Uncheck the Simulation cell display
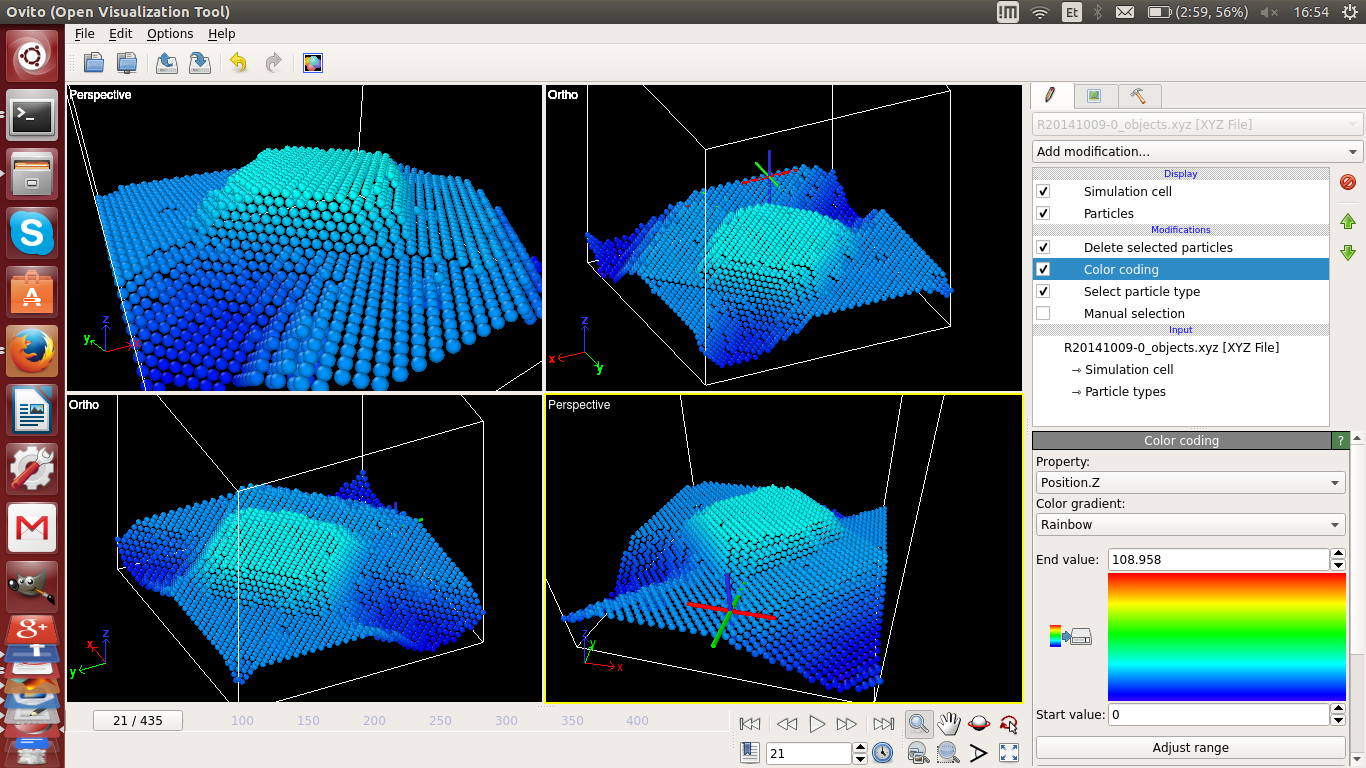The height and width of the screenshot is (768, 1366). coord(1043,191)
